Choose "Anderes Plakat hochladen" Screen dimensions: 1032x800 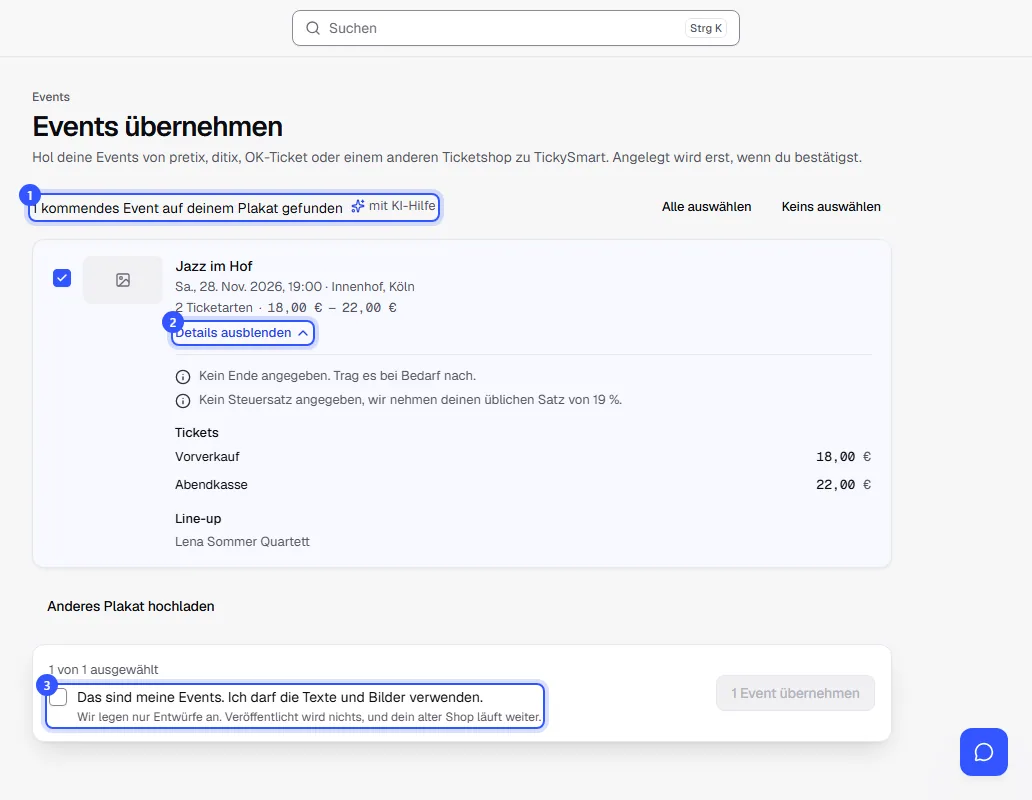click(x=131, y=606)
